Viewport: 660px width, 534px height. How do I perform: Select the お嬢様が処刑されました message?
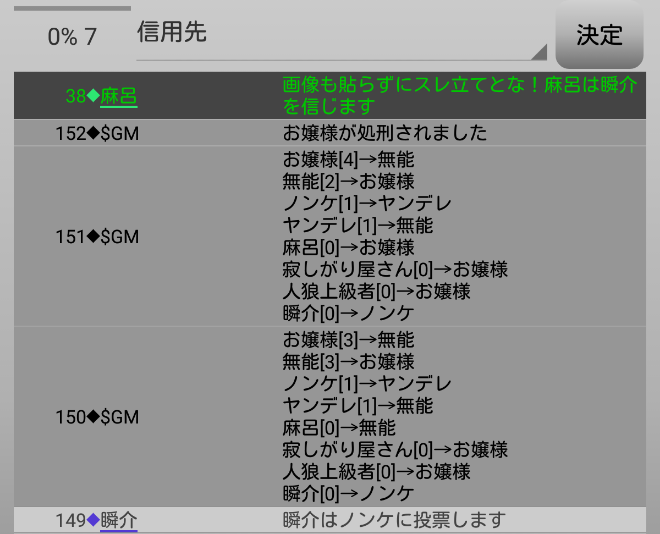[x=385, y=133]
